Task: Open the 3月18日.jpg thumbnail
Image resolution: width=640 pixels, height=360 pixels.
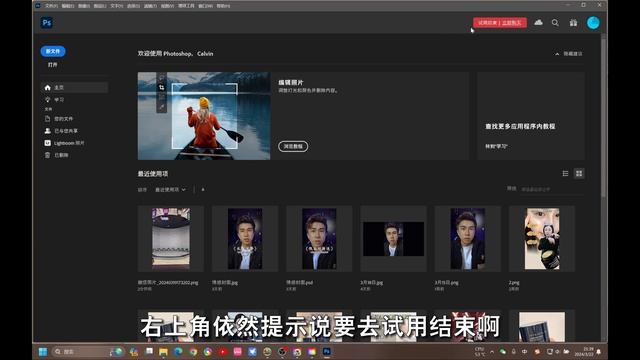Action: pyautogui.click(x=393, y=239)
